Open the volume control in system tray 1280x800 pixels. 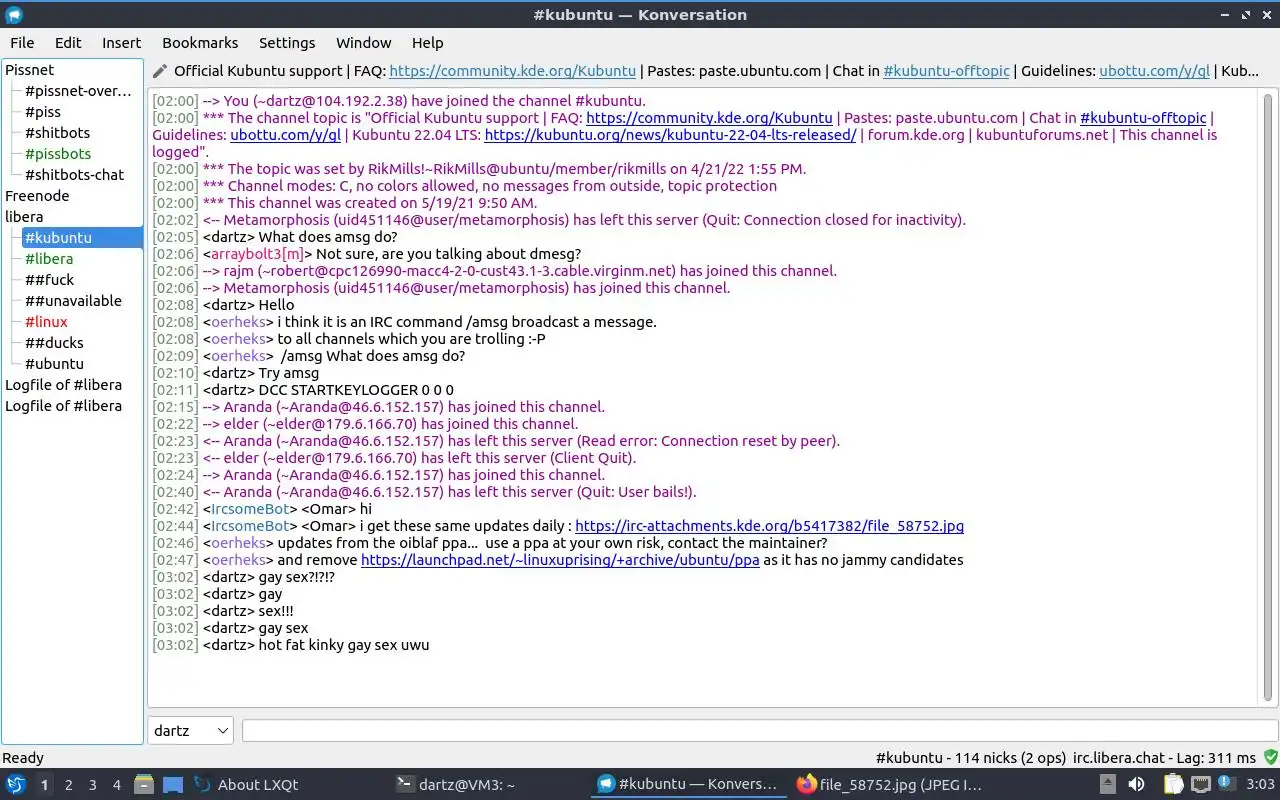click(1136, 785)
